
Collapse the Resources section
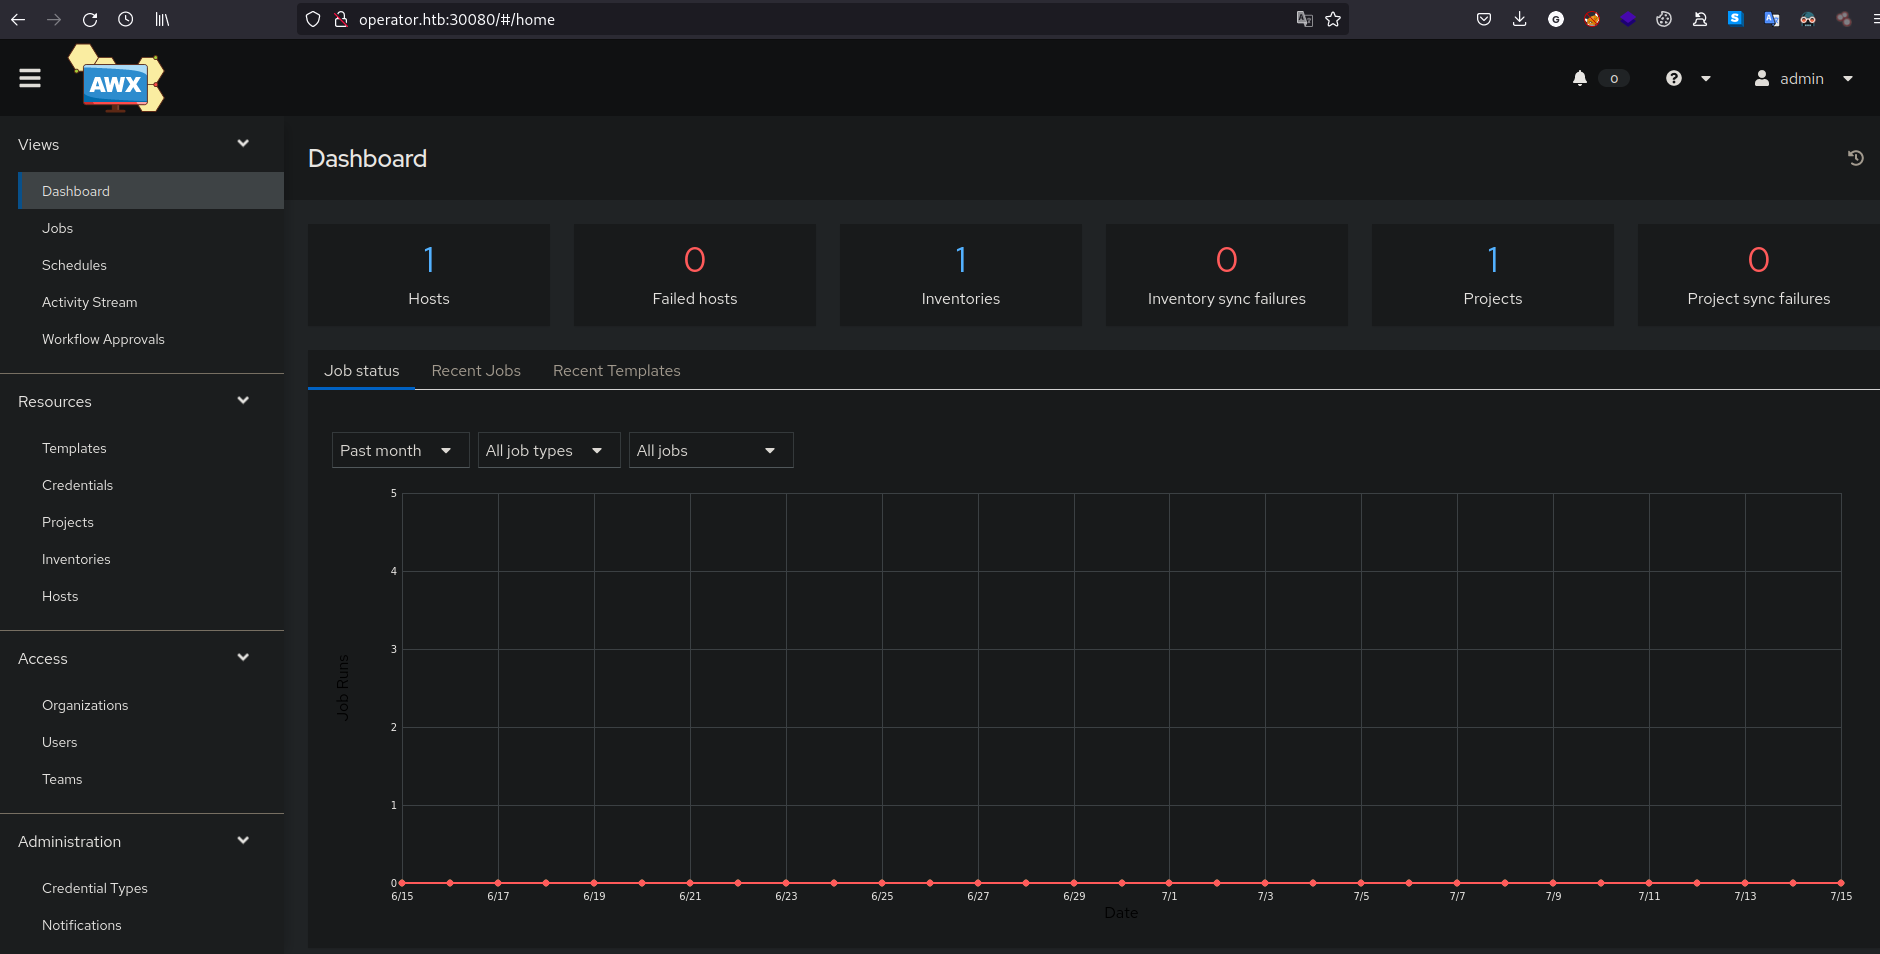coord(243,401)
